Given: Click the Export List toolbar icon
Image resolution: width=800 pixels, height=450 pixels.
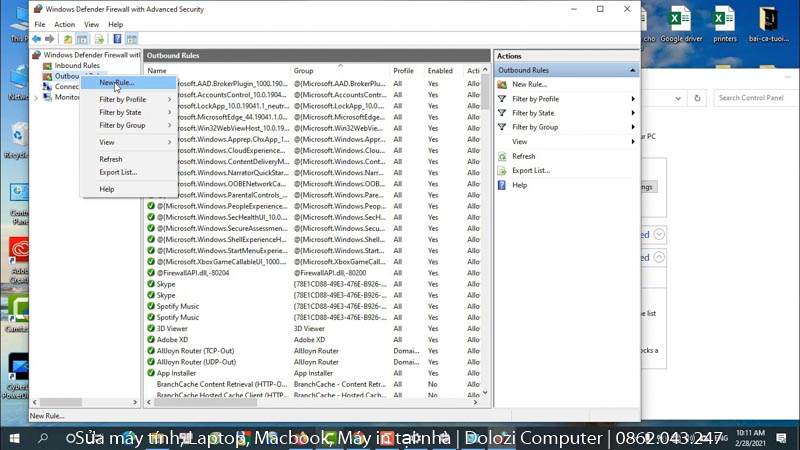Looking at the screenshot, I should tap(100, 39).
